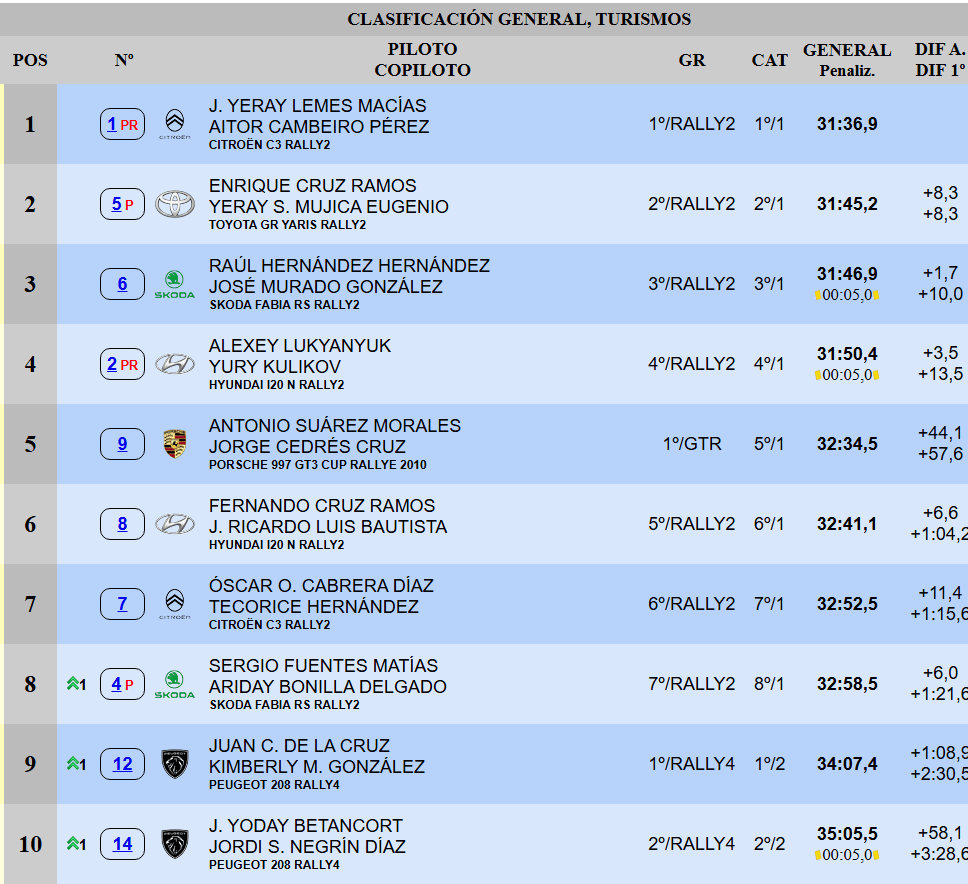Click the Hyundai logo beside Alexey Lukyanyuk

pyautogui.click(x=174, y=365)
